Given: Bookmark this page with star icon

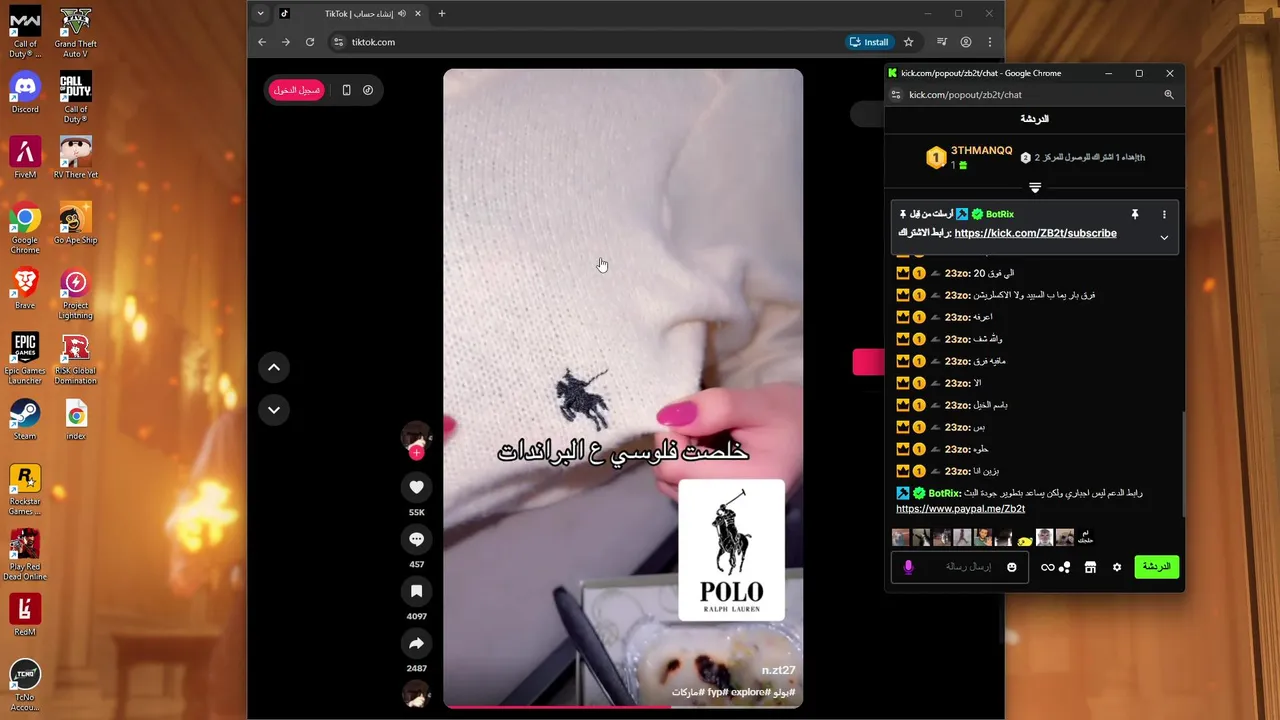Looking at the screenshot, I should [908, 42].
